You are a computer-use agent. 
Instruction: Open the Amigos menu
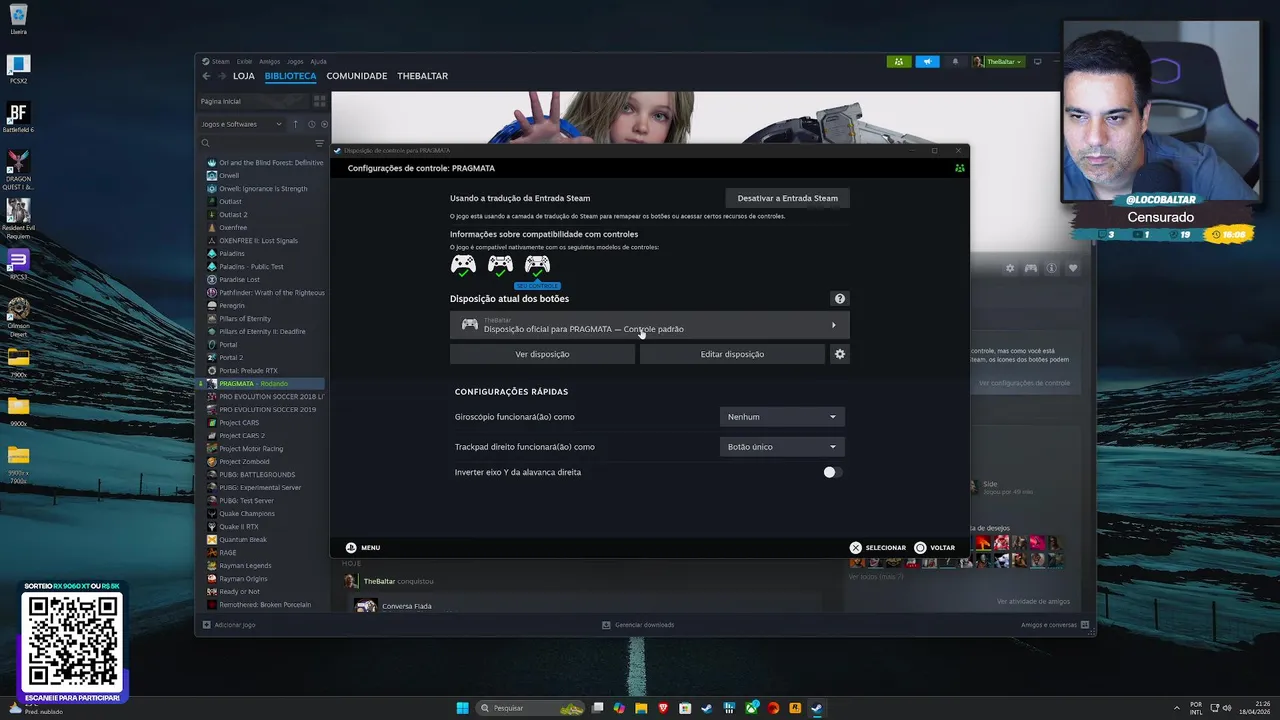click(270, 62)
